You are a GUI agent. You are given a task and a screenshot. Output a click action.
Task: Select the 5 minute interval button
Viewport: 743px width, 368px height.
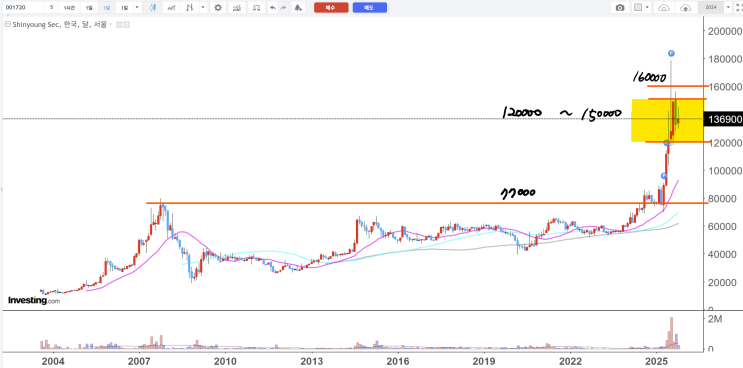[x=52, y=8]
